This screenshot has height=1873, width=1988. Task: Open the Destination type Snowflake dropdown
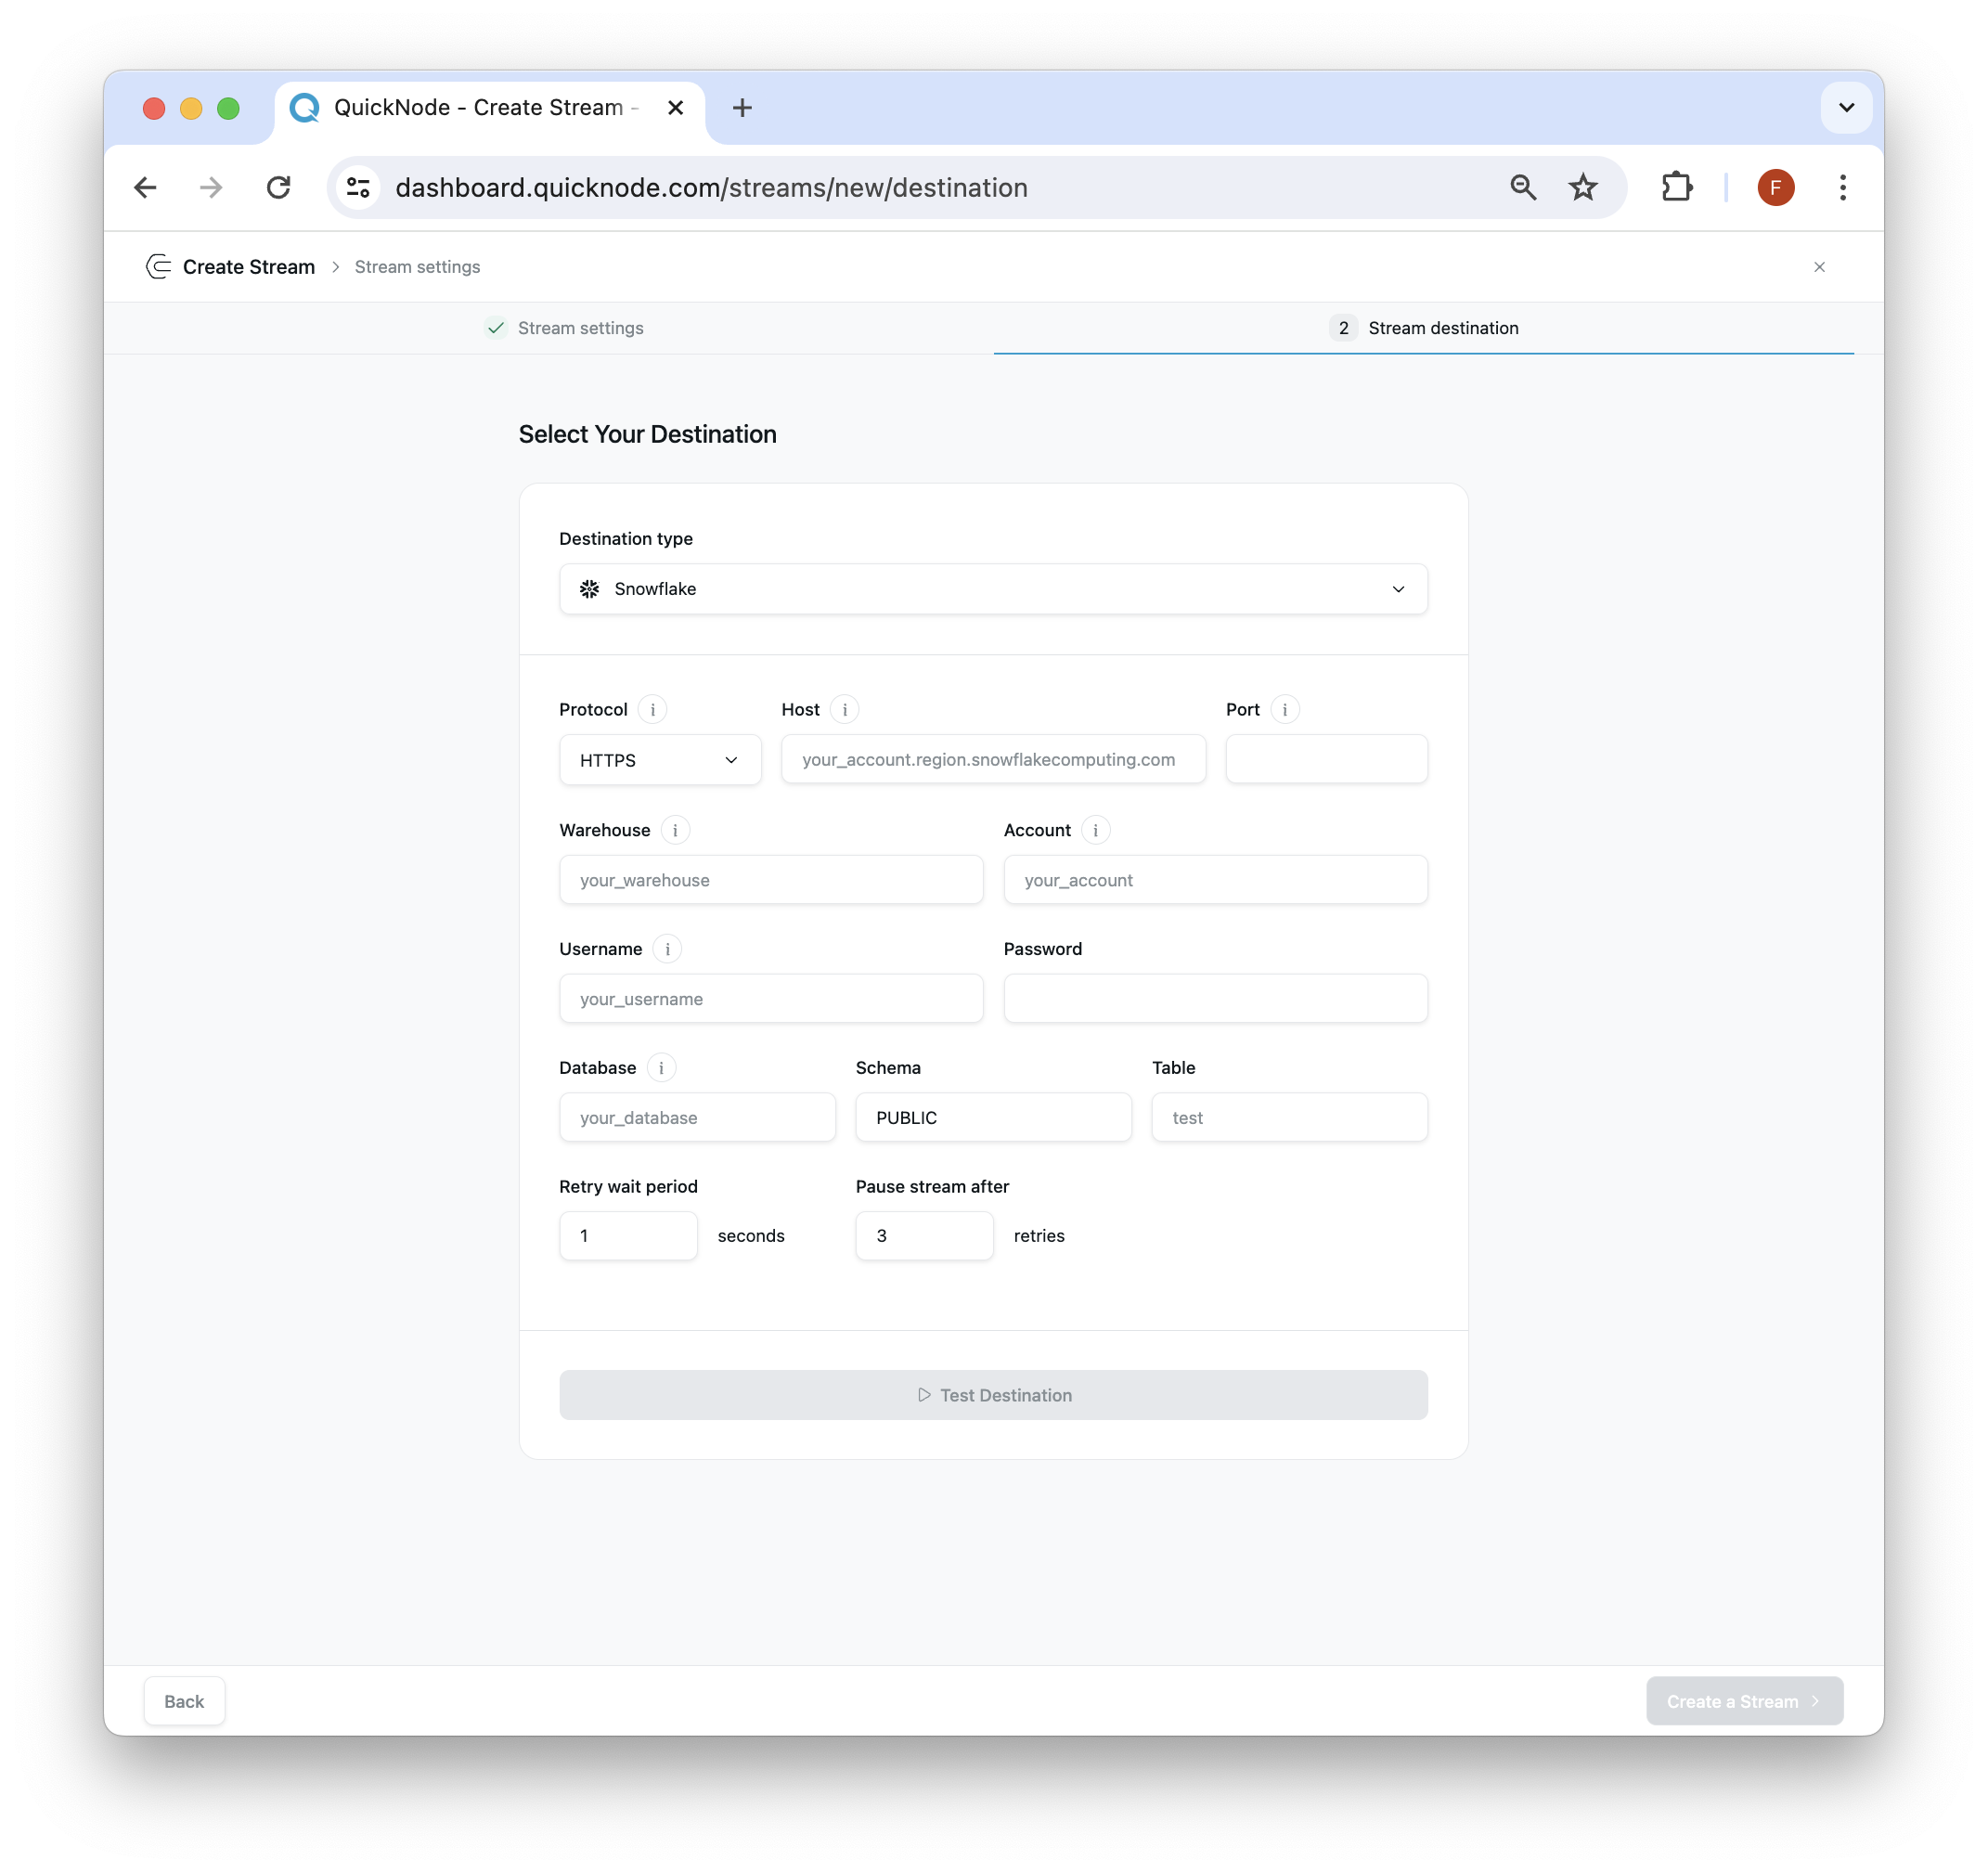coord(993,589)
